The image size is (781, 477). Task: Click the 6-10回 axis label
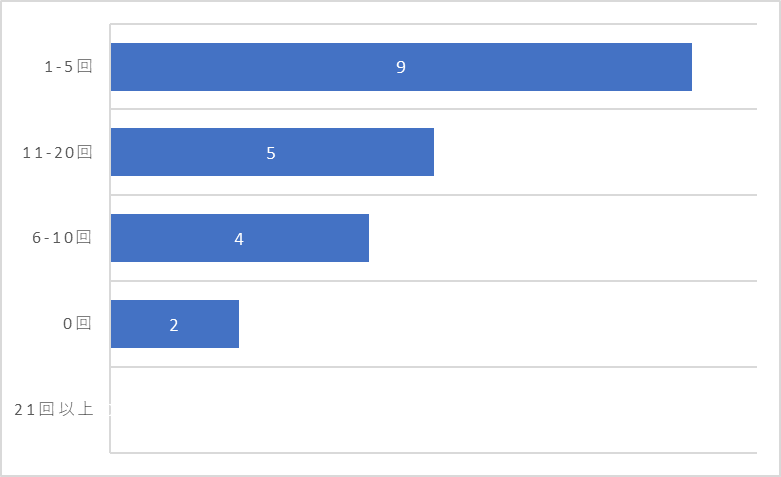click(62, 238)
